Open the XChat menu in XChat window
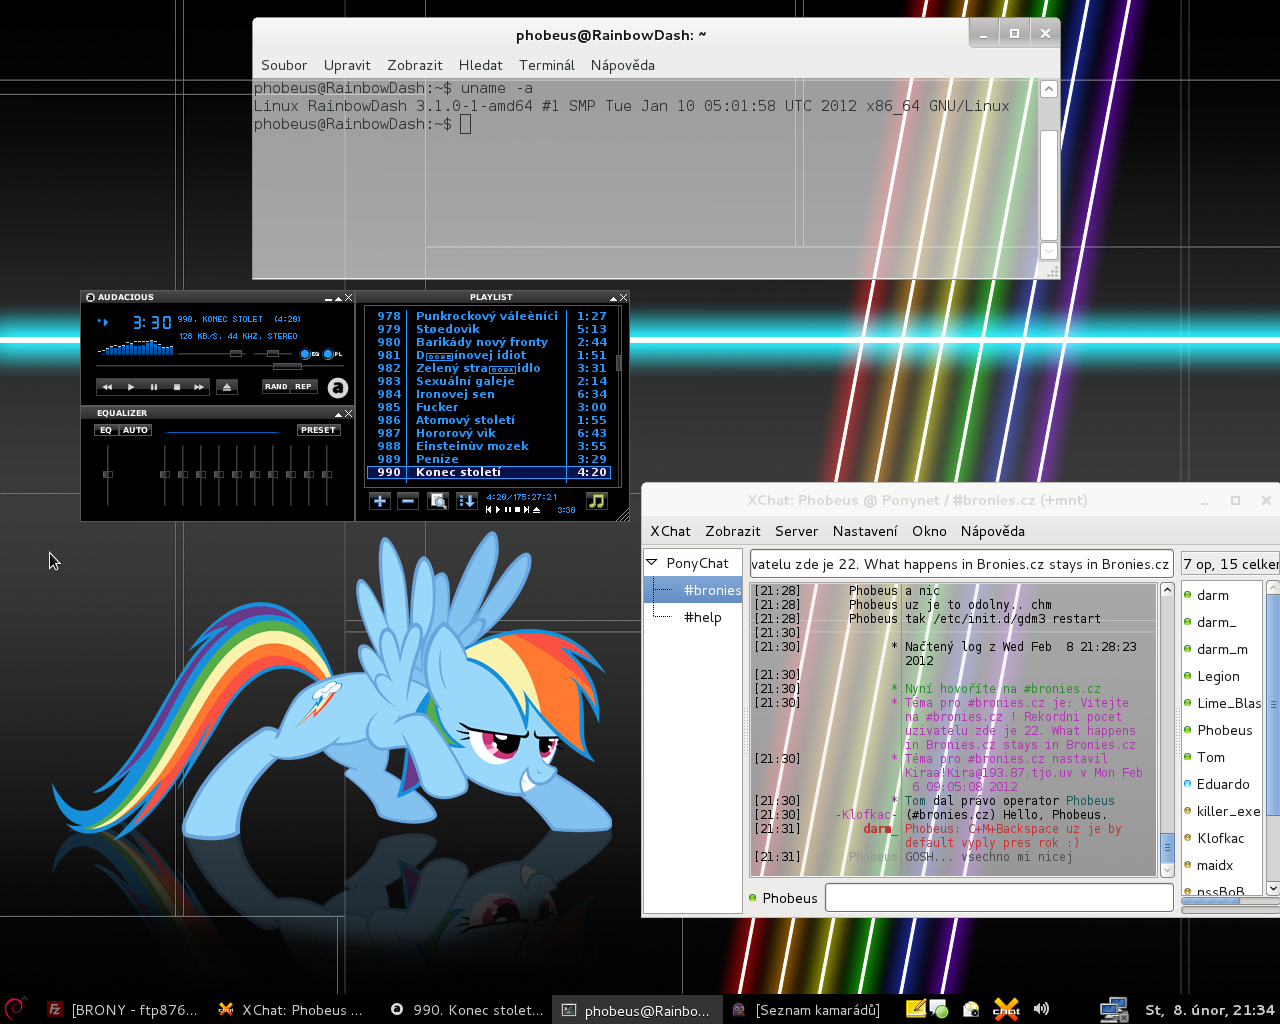1280x1024 pixels. click(670, 531)
